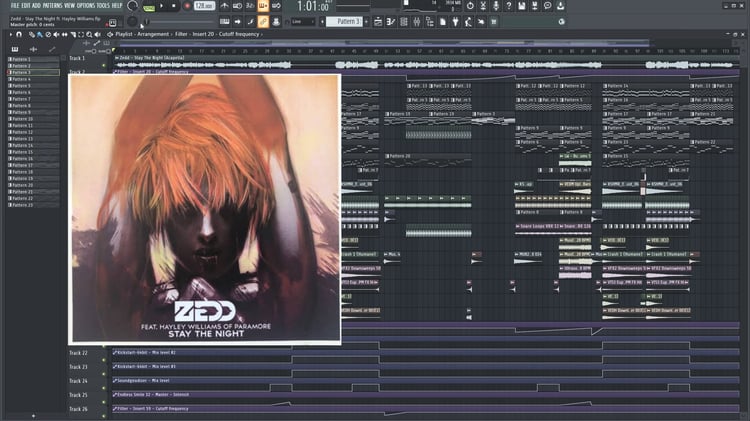Open the OPTIONS menu
The image size is (750, 421).
click(x=86, y=6)
